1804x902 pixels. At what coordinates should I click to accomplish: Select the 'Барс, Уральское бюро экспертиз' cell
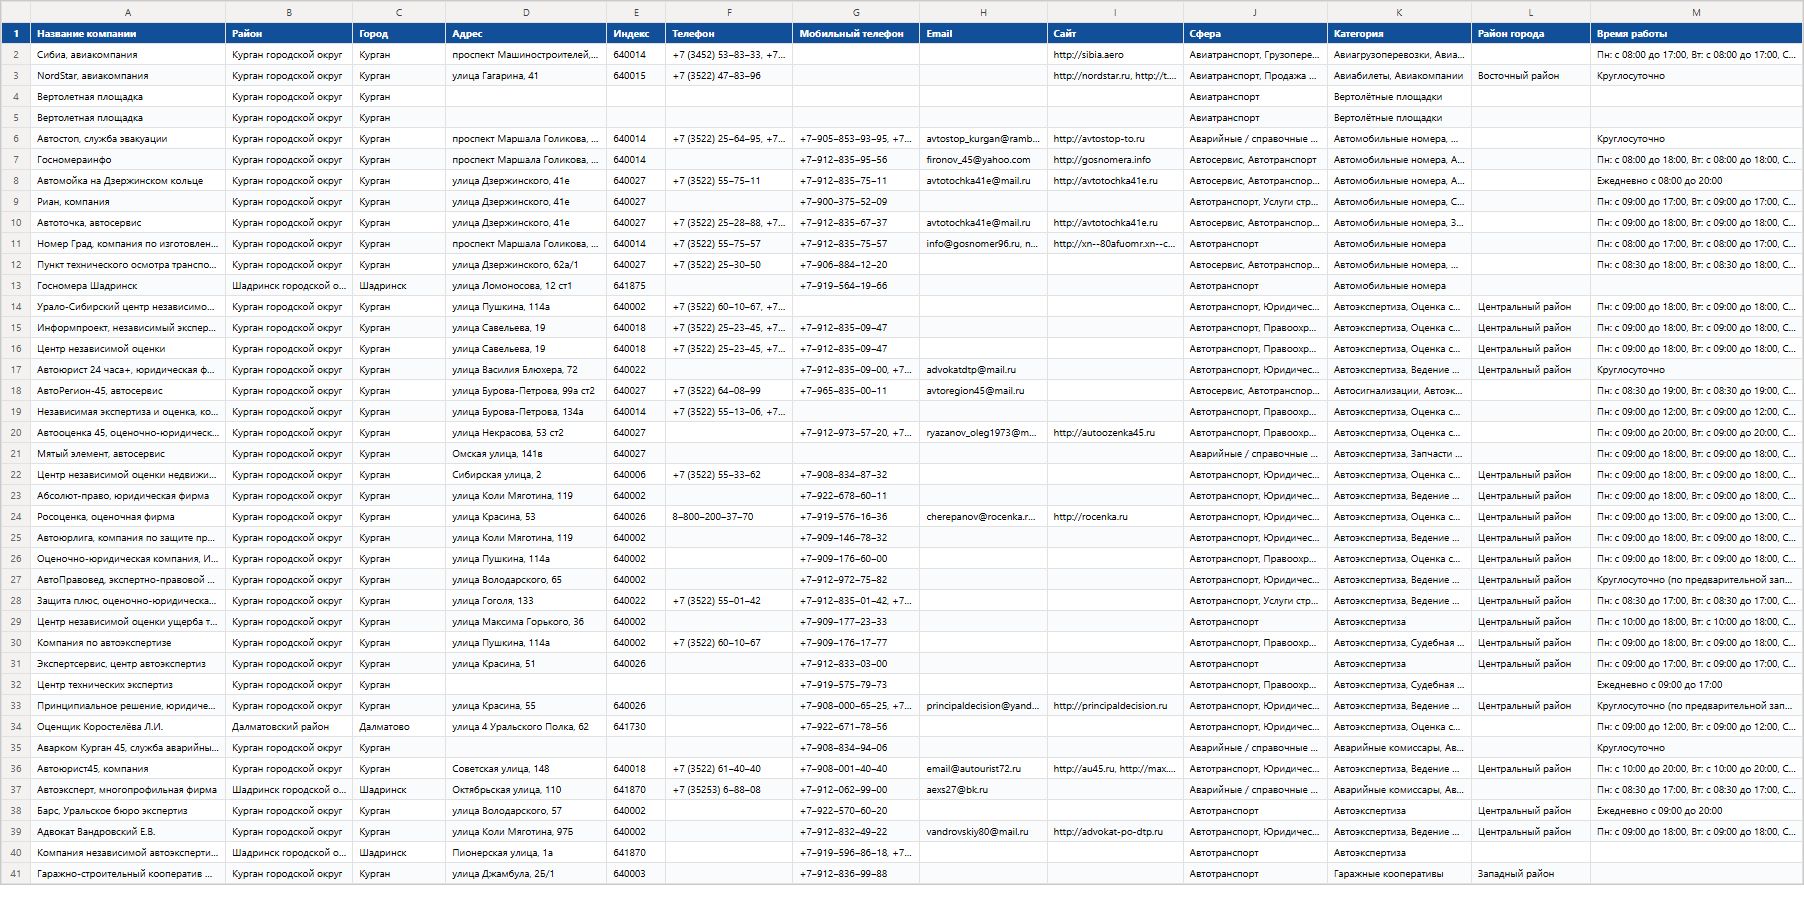(128, 811)
